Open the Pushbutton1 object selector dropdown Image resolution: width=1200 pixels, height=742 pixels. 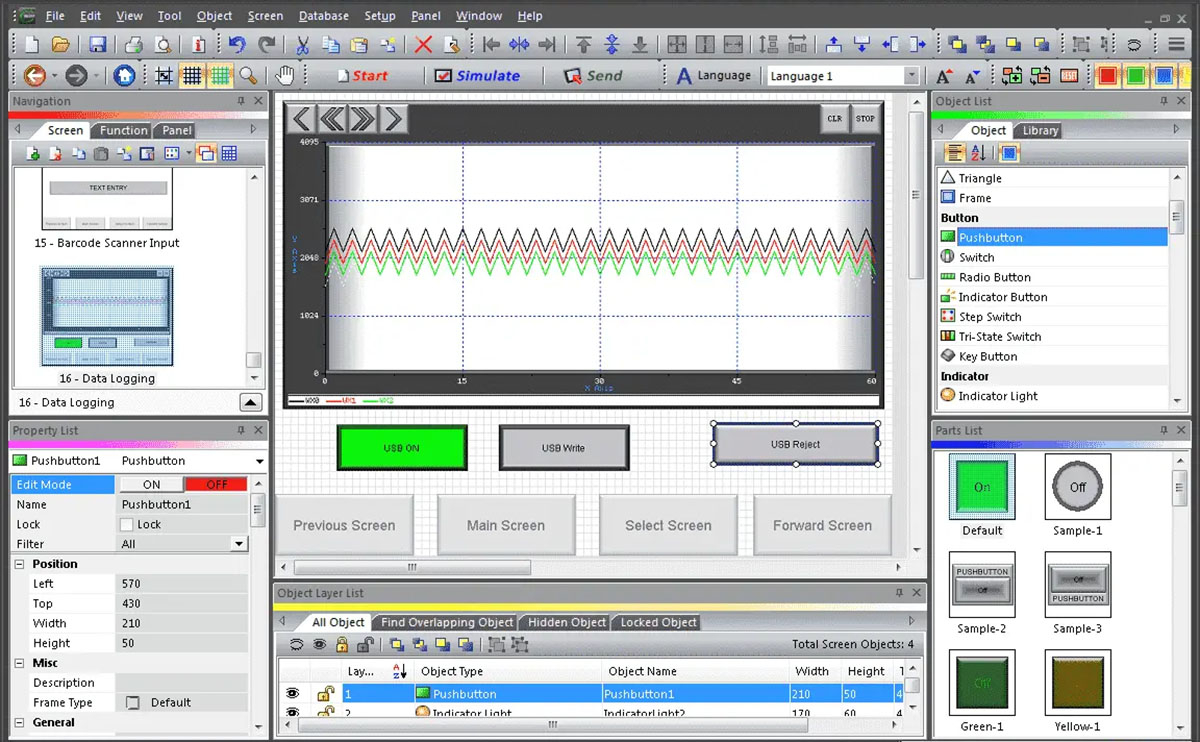pyautogui.click(x=260, y=461)
